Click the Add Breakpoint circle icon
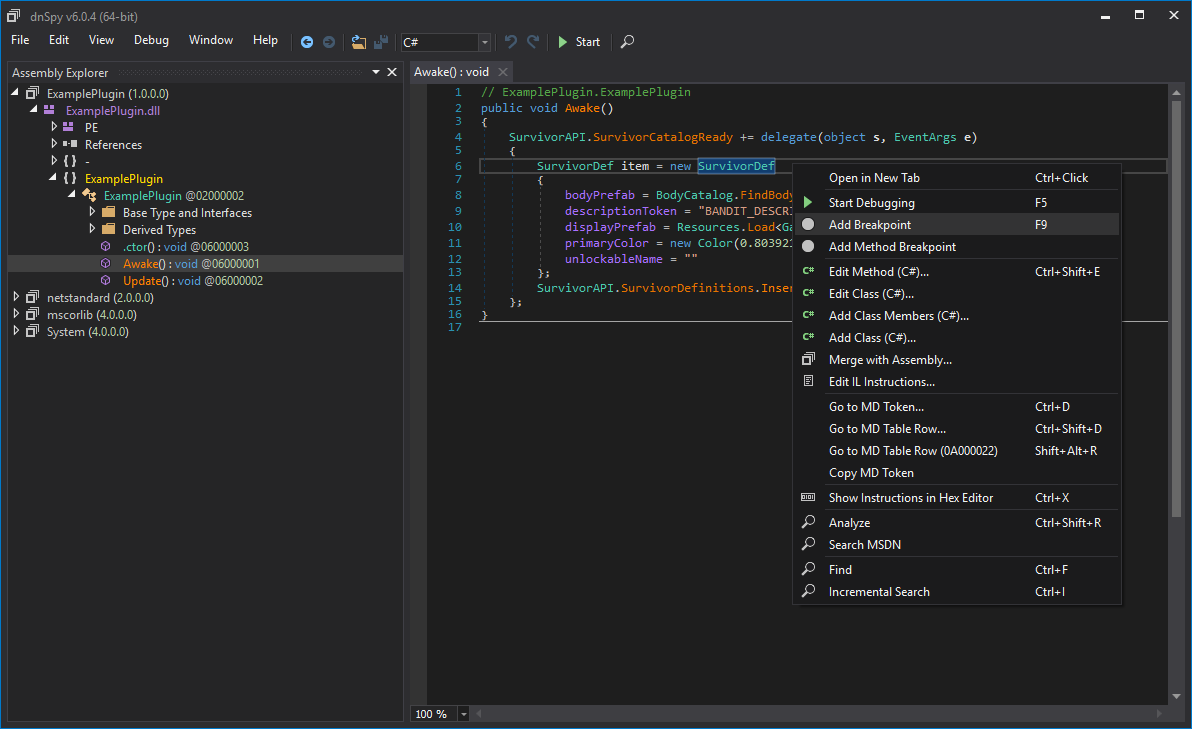 [x=808, y=224]
